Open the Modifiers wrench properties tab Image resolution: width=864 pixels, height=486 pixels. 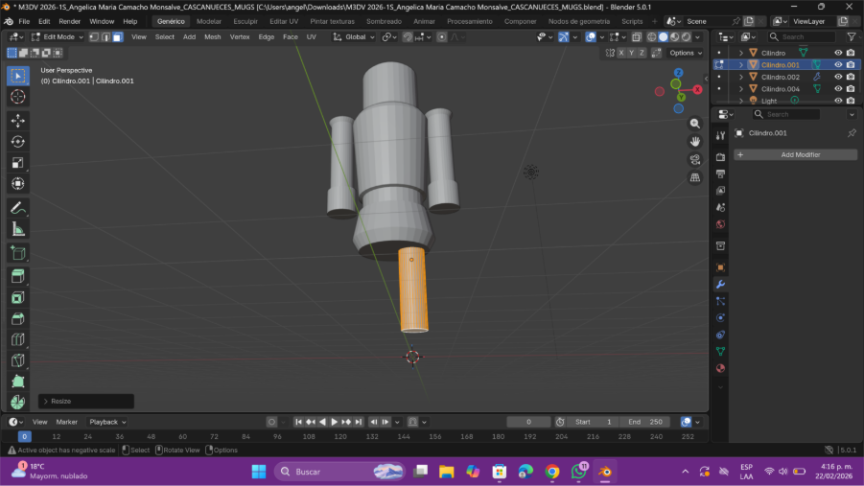tap(720, 284)
